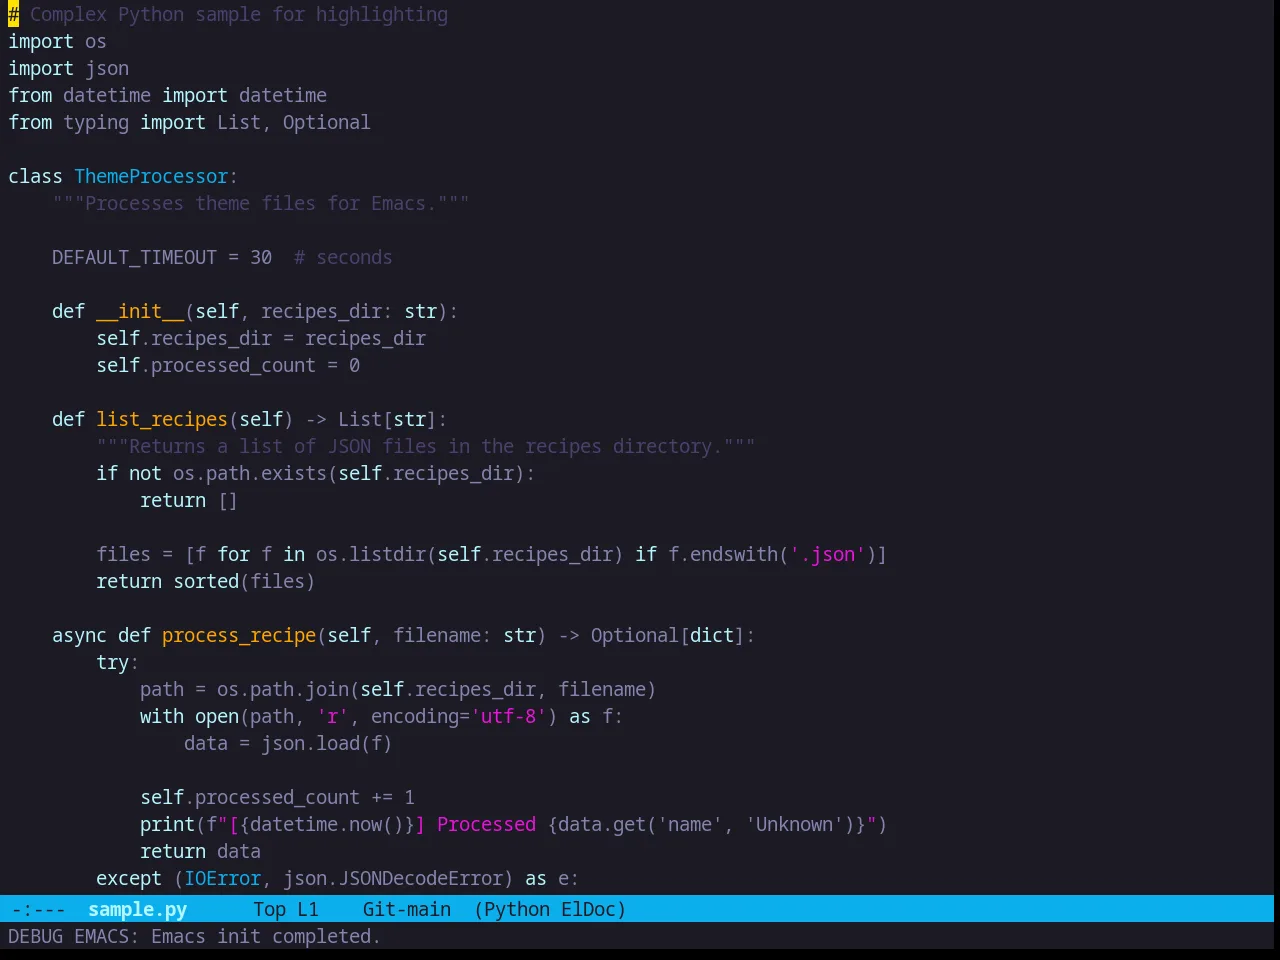Click the 'self.recipes_dir = recipes_dir' line

pyautogui.click(x=261, y=338)
